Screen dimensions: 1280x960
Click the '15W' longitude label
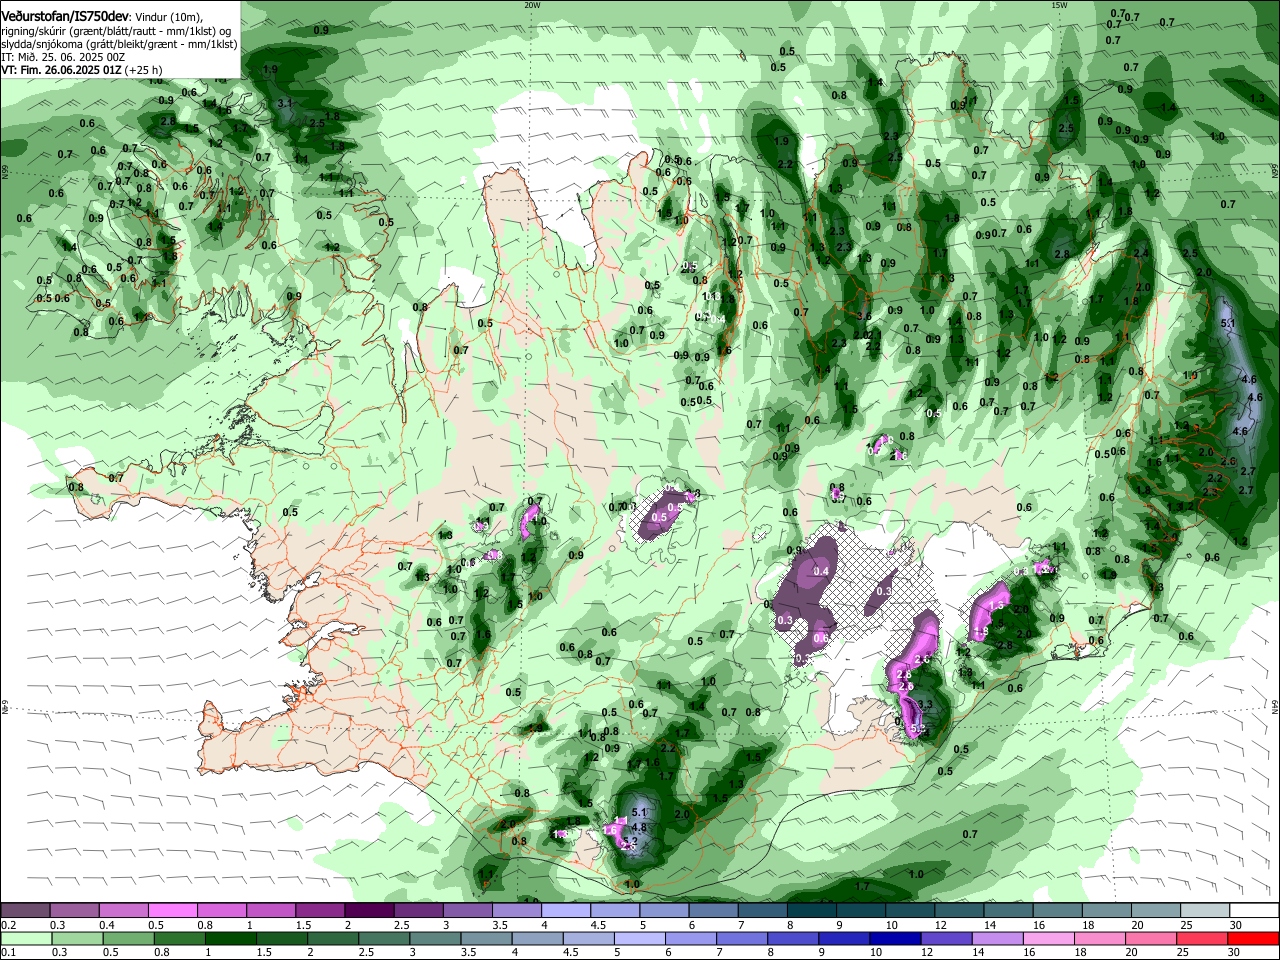[1059, 5]
